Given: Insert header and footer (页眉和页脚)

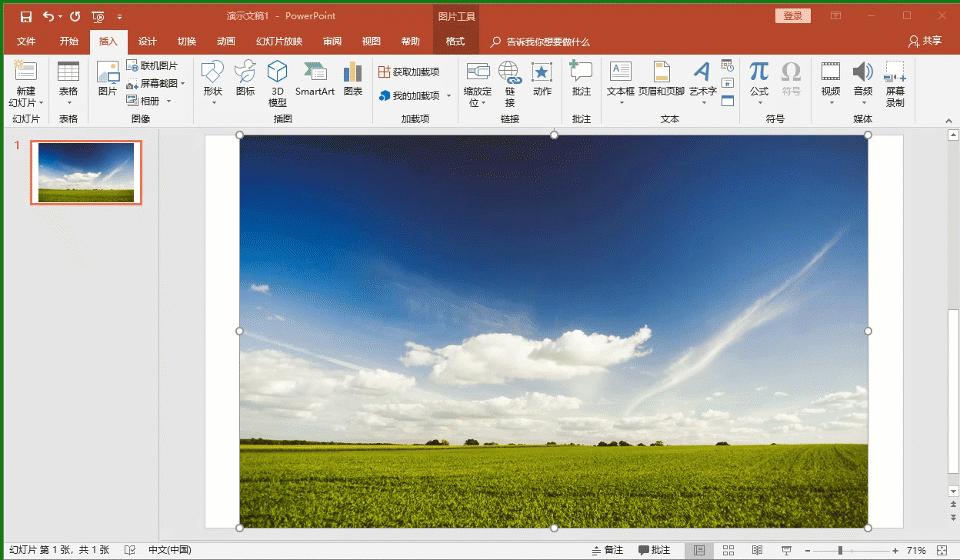Looking at the screenshot, I should (661, 78).
